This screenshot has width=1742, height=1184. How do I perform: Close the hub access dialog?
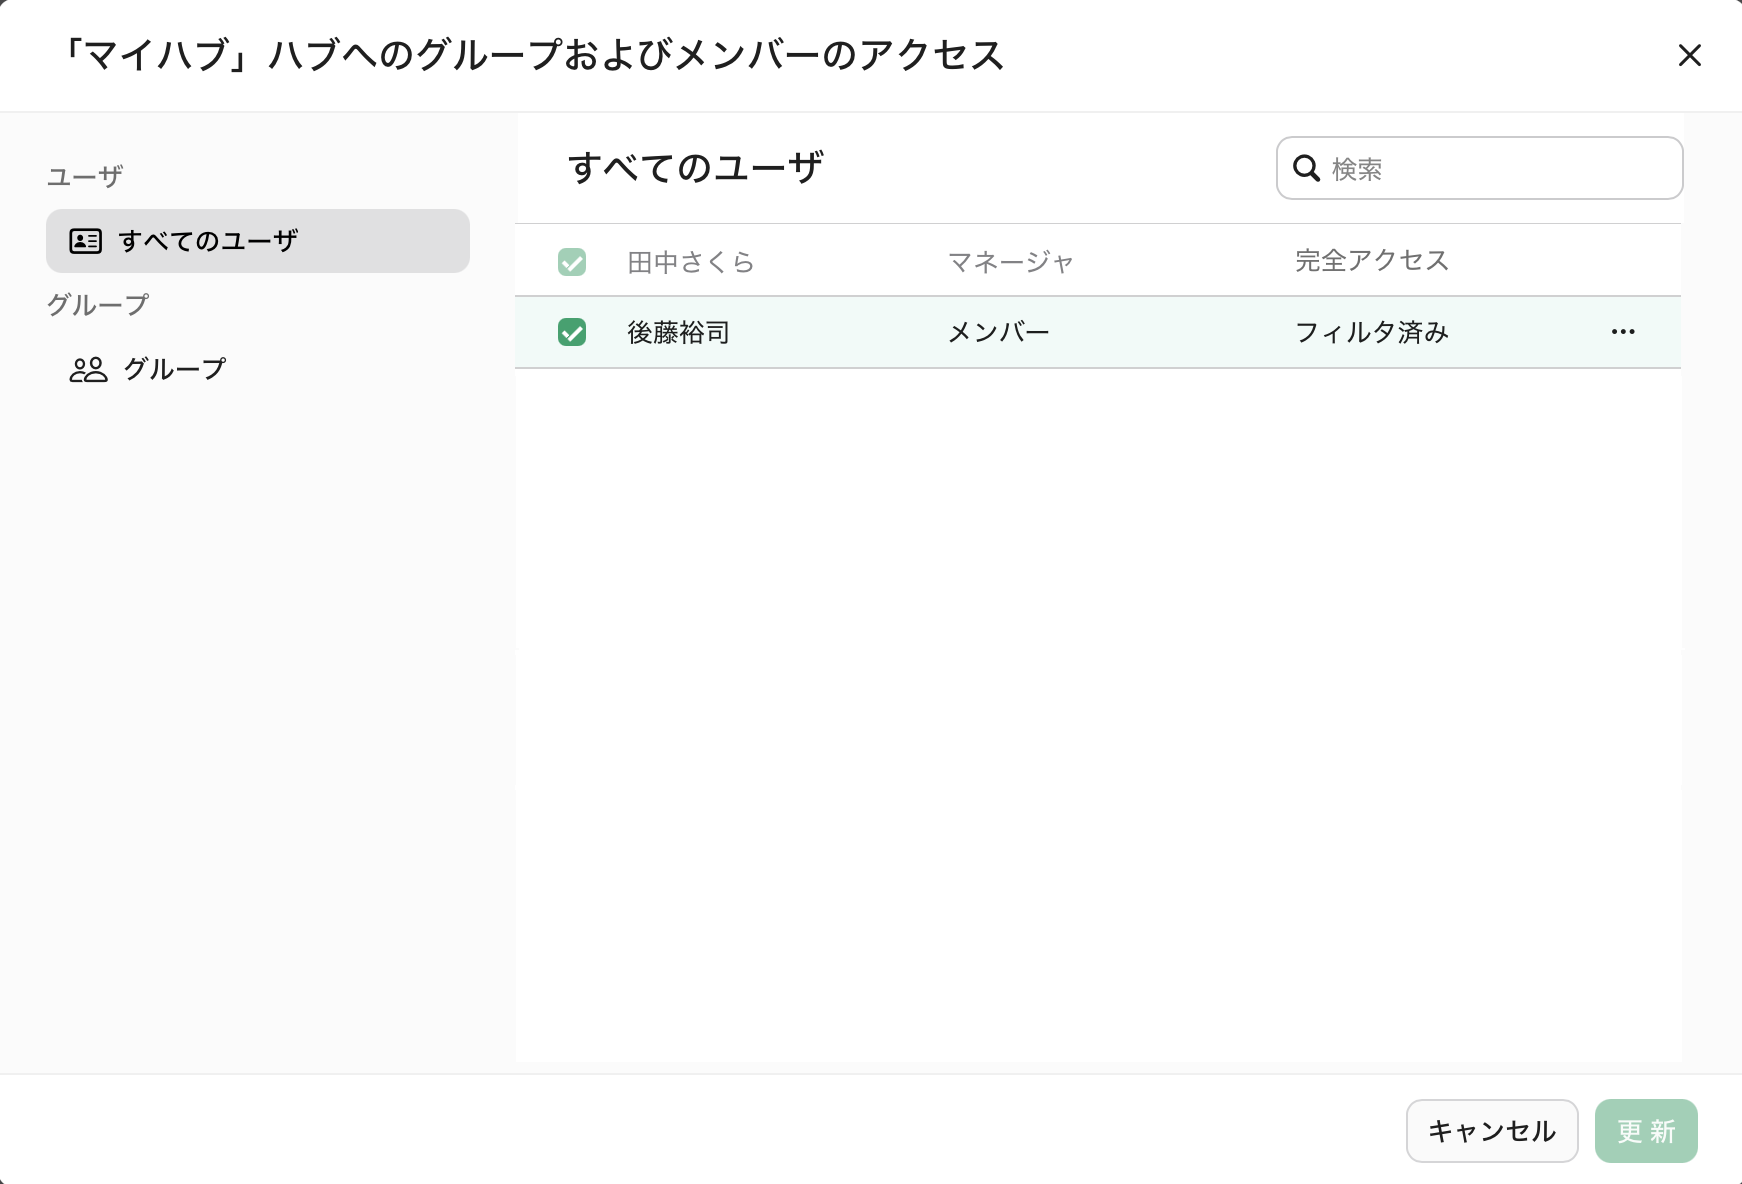(x=1689, y=55)
